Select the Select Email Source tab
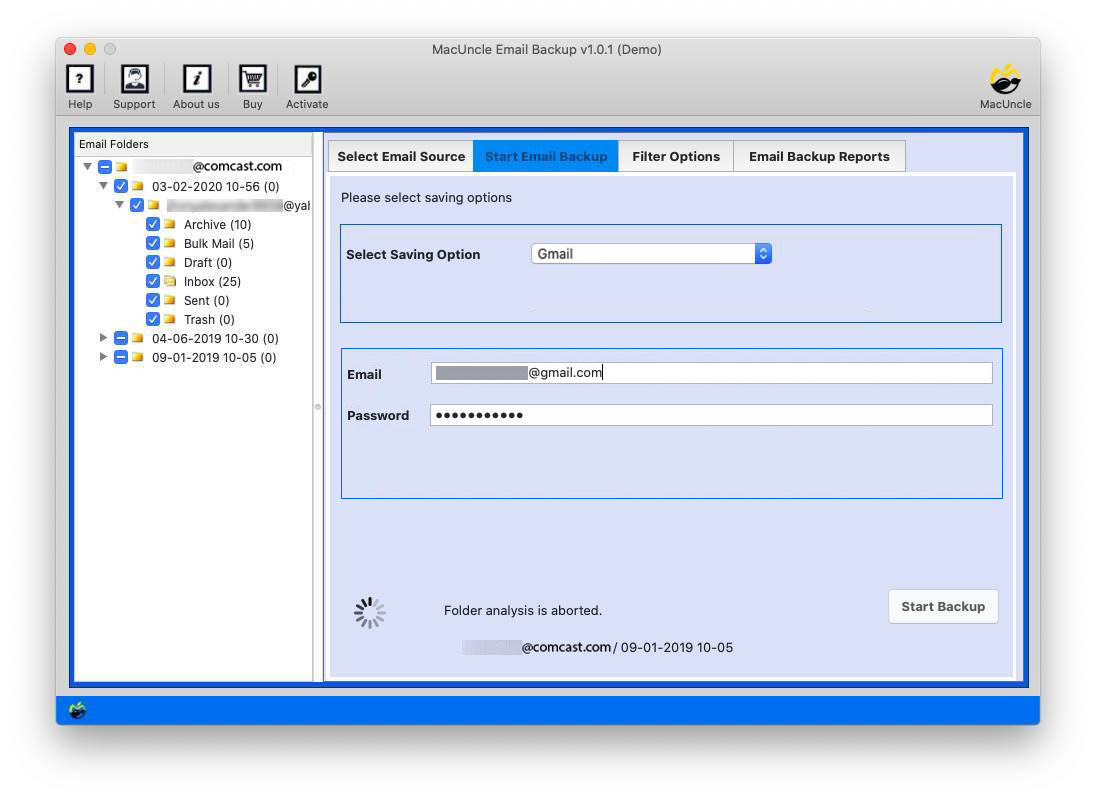 [x=400, y=156]
